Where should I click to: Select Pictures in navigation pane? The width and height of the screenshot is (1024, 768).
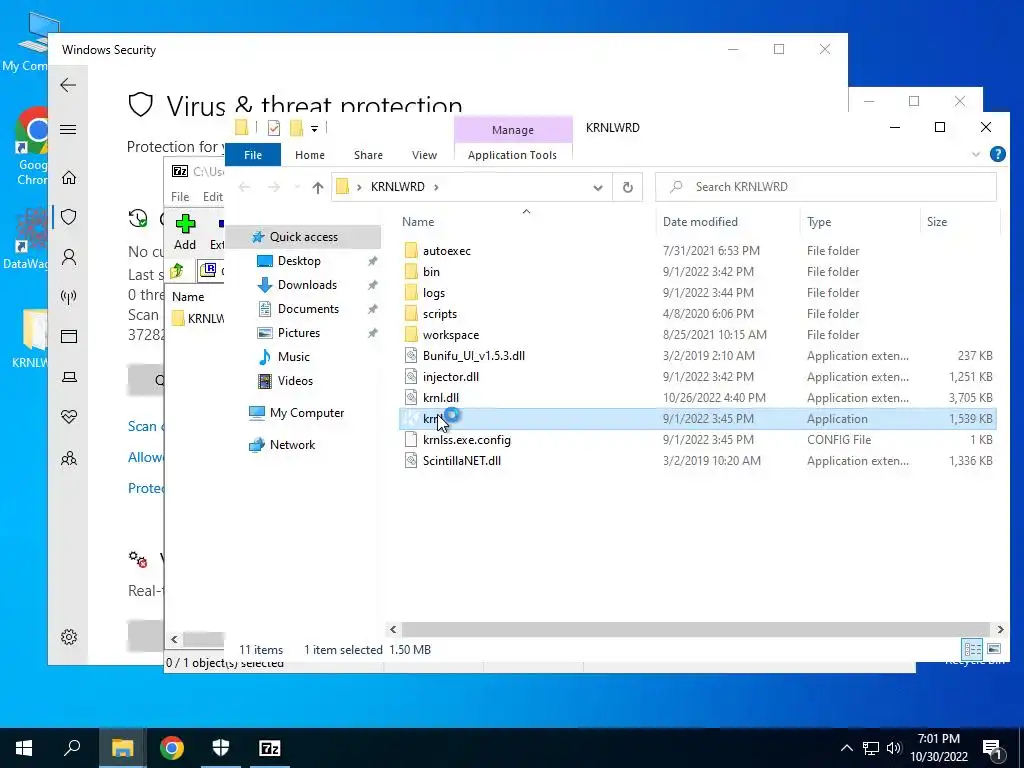pyautogui.click(x=299, y=333)
